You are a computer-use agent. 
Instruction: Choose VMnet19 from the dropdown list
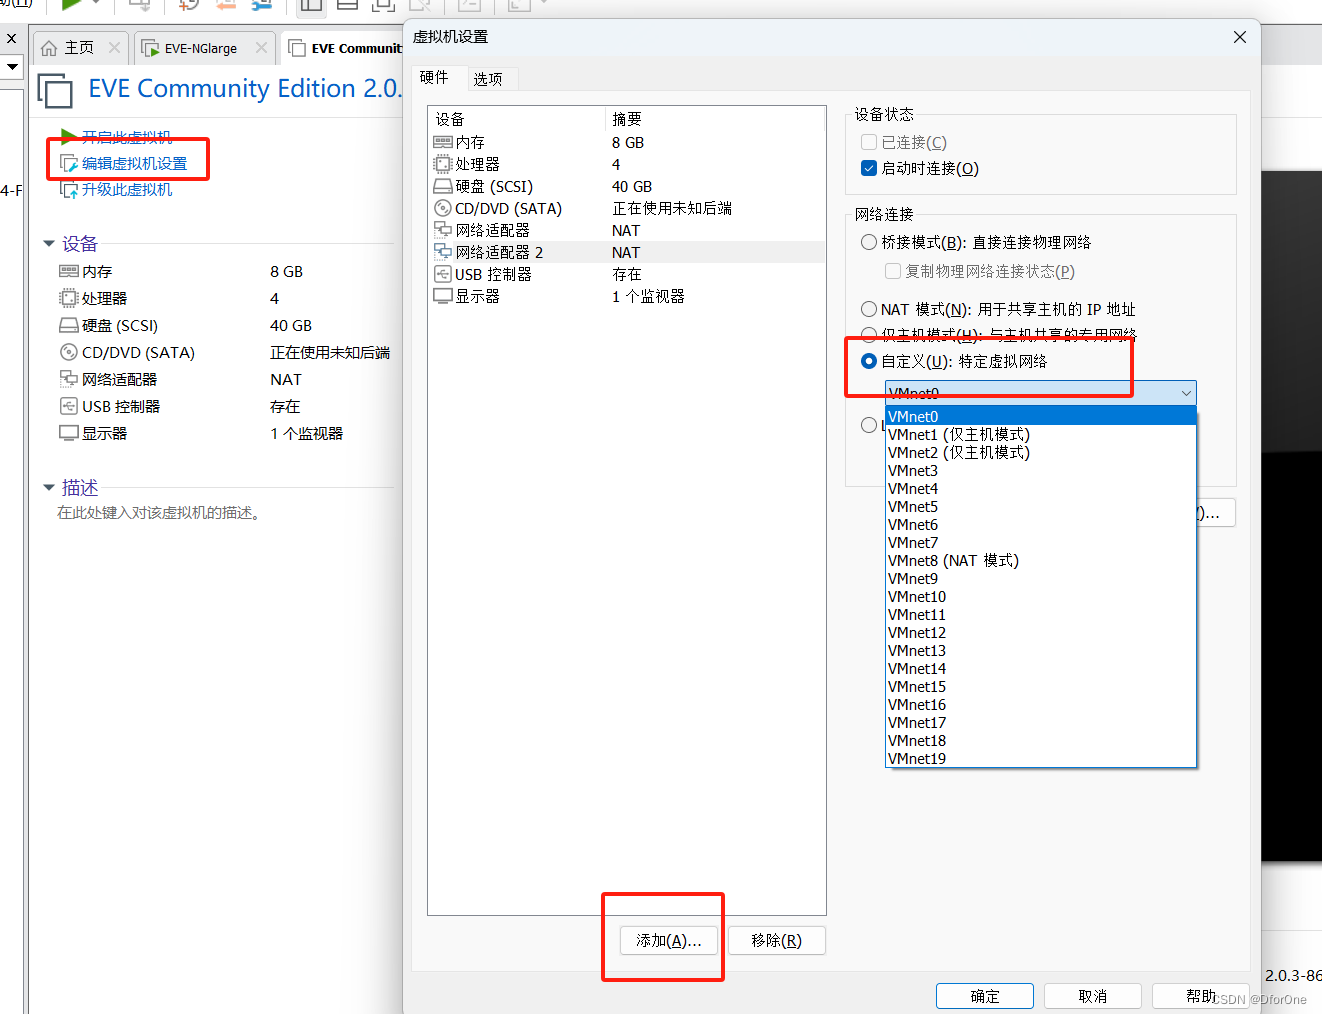tap(1041, 758)
